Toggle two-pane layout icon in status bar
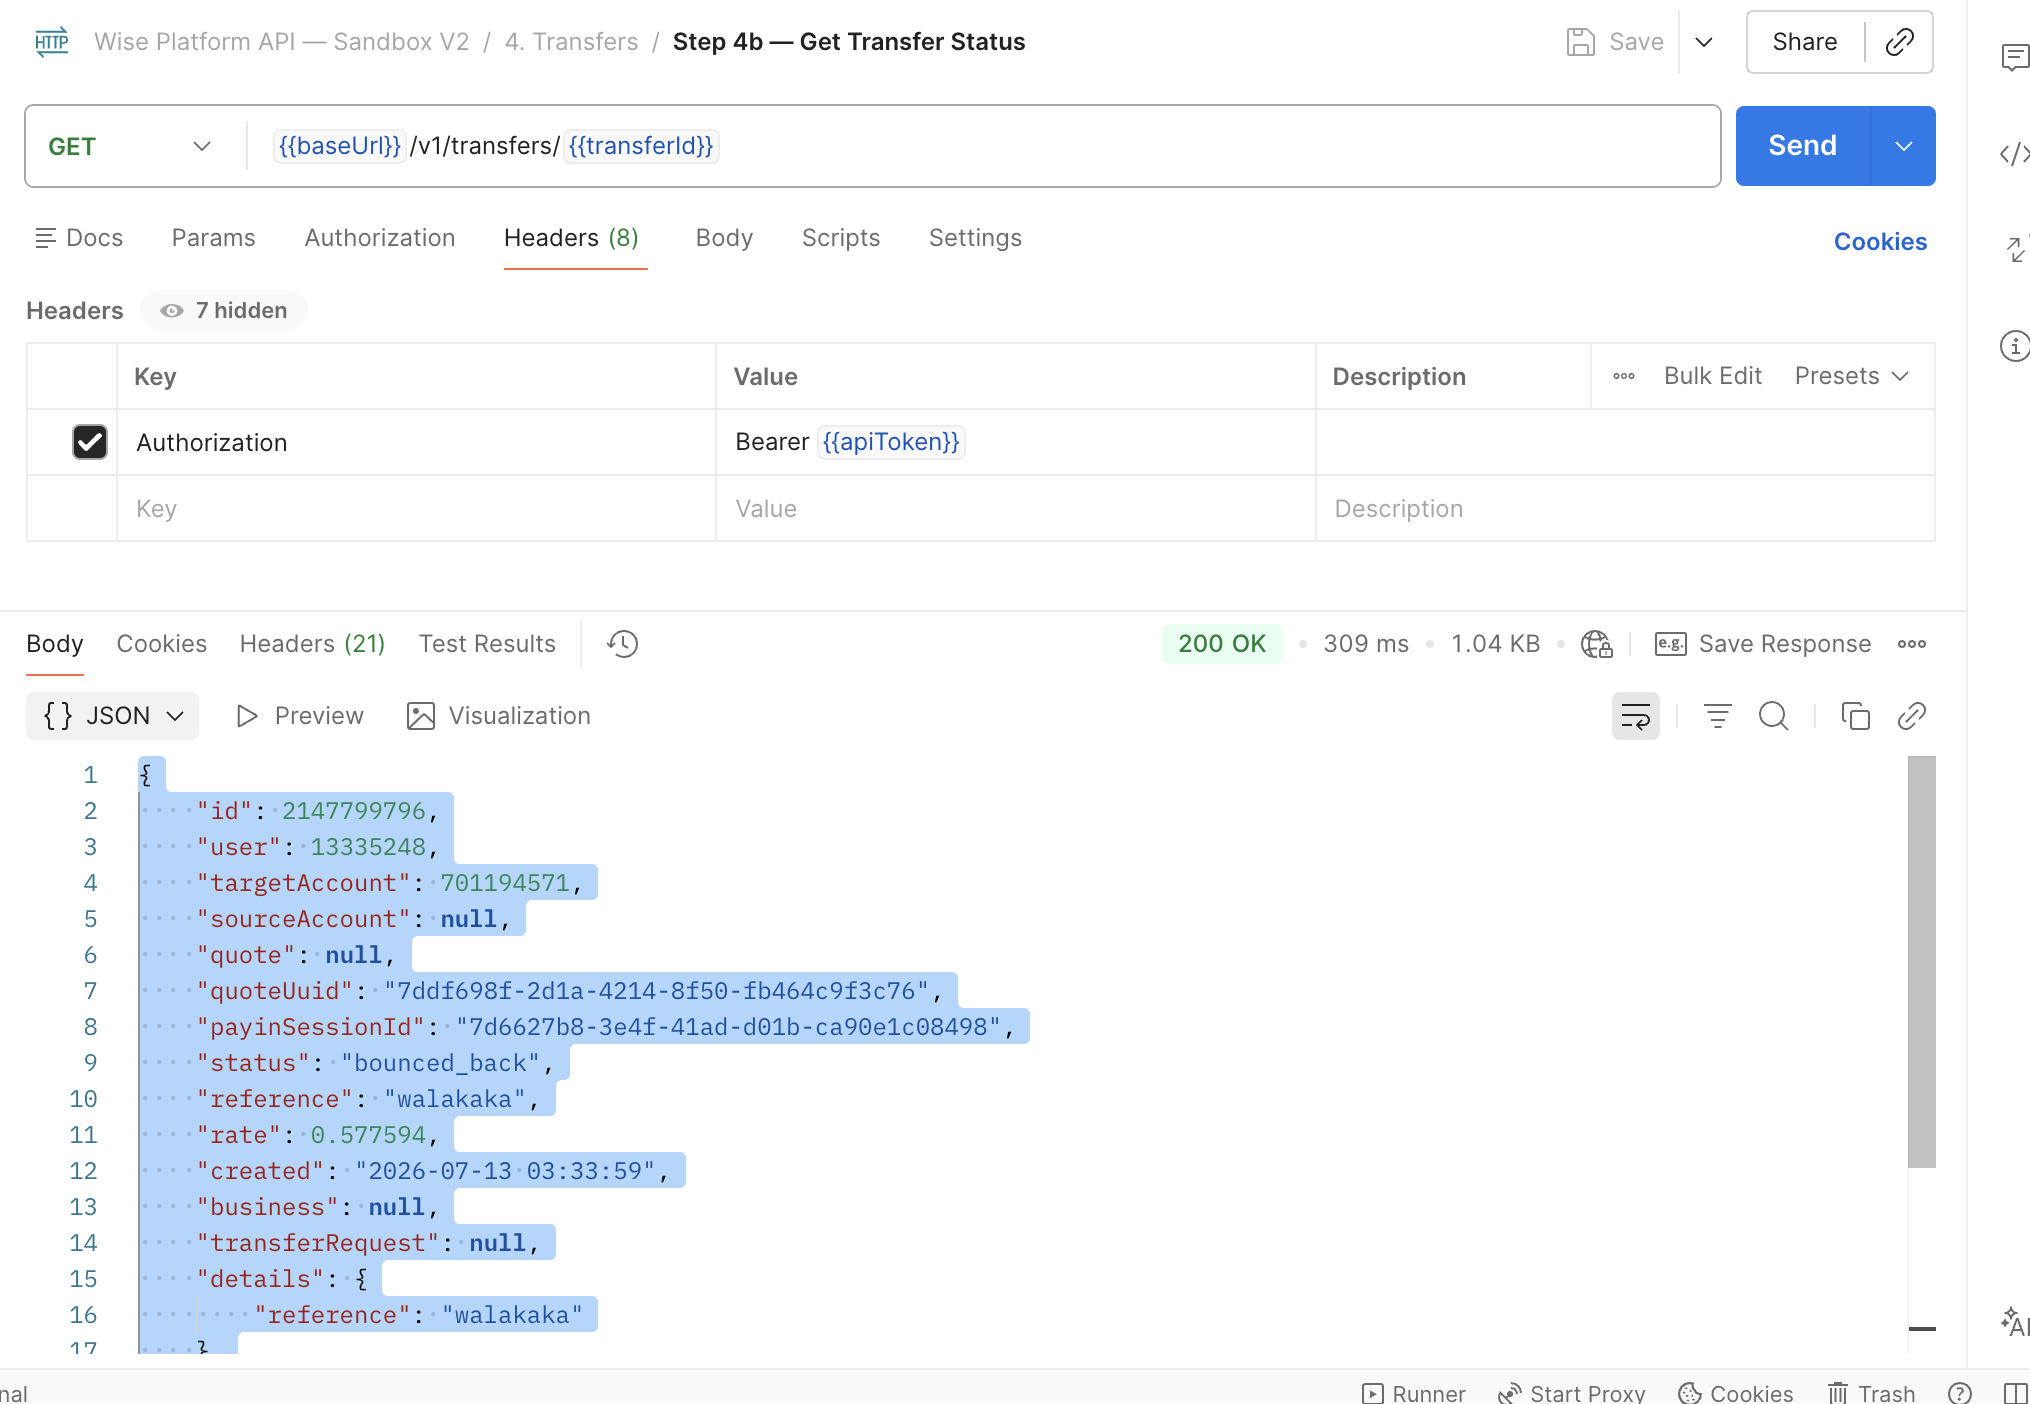Viewport: 2030px width, 1404px height. coord(2016,1393)
